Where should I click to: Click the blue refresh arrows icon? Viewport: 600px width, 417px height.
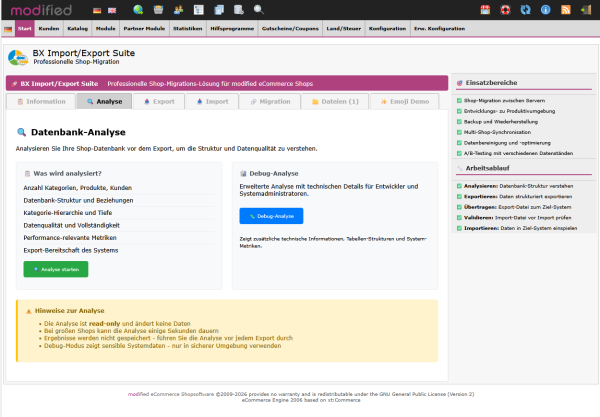[x=526, y=10]
